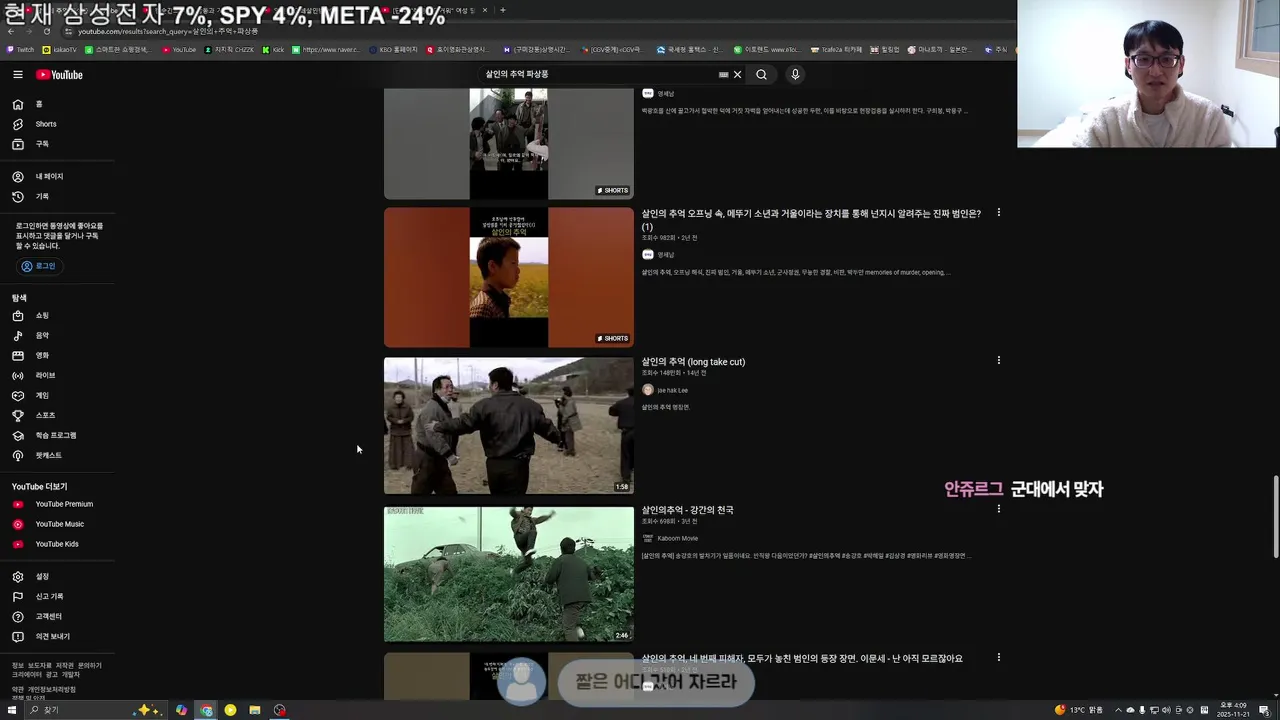Open the Windows Start menu
The width and height of the screenshot is (1280, 720).
pos(13,710)
